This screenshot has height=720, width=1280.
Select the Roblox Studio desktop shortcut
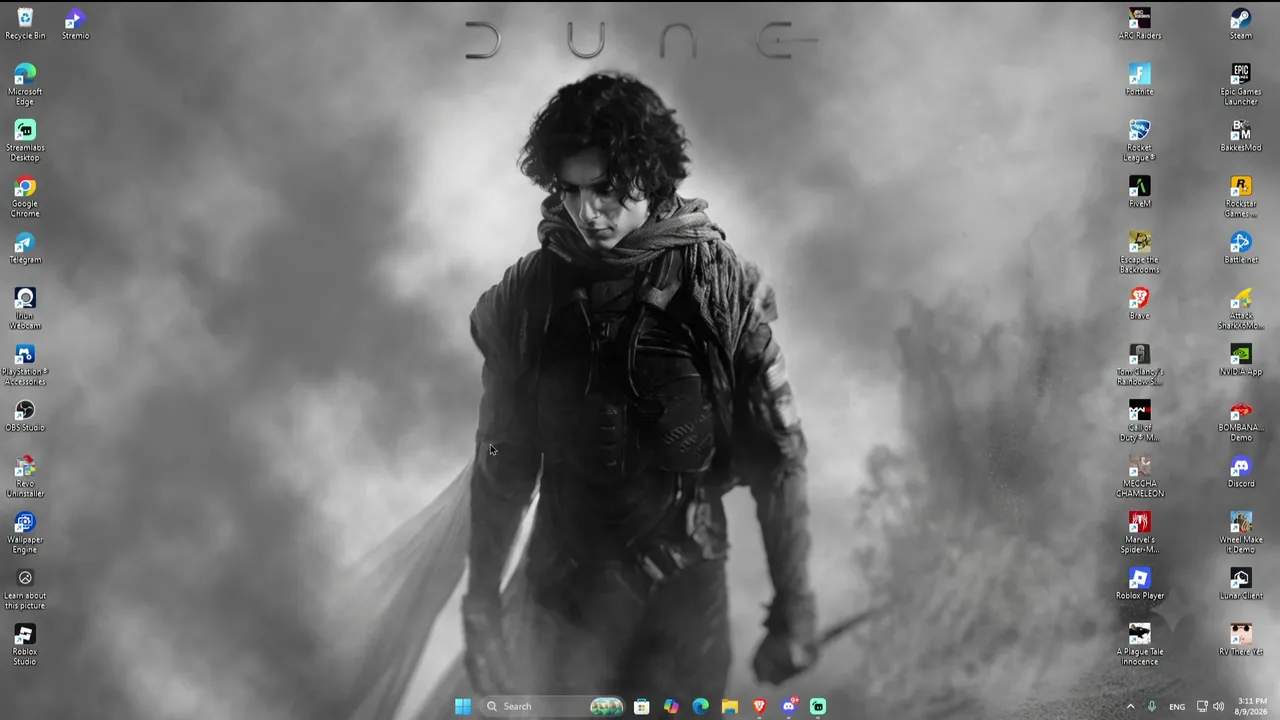click(25, 644)
